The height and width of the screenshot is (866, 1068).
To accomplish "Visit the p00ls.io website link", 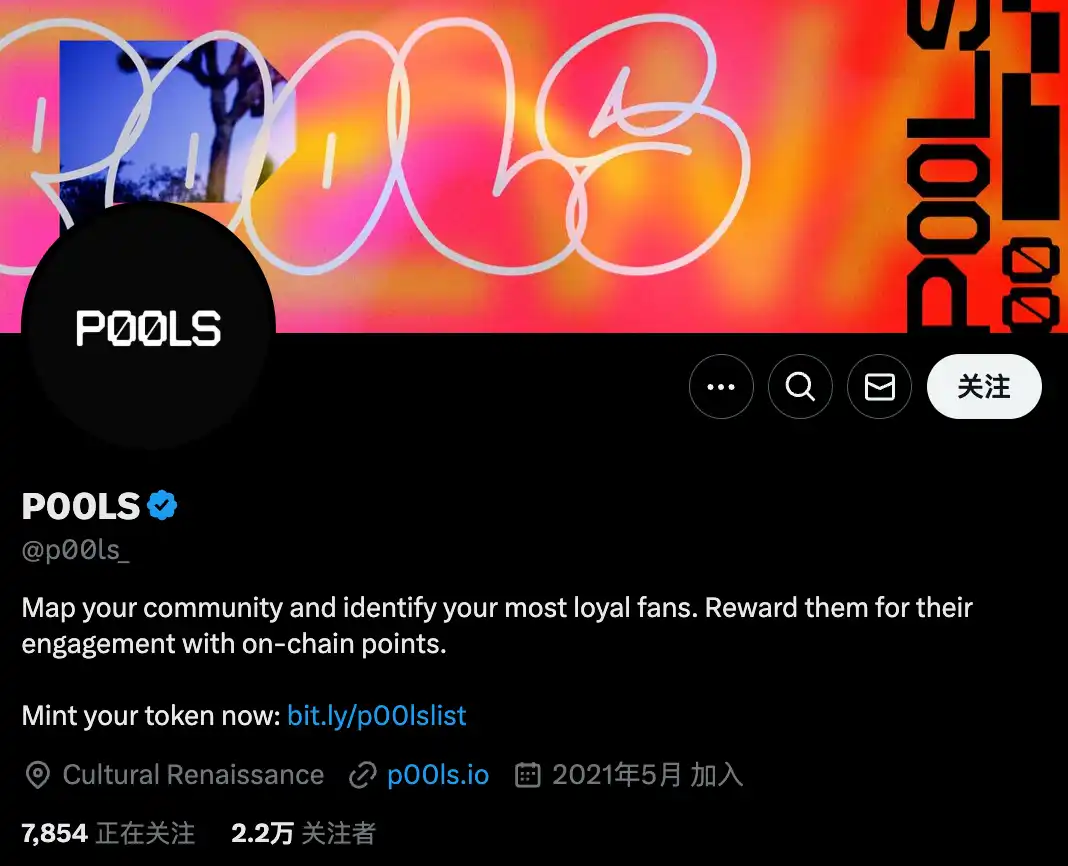I will [438, 775].
